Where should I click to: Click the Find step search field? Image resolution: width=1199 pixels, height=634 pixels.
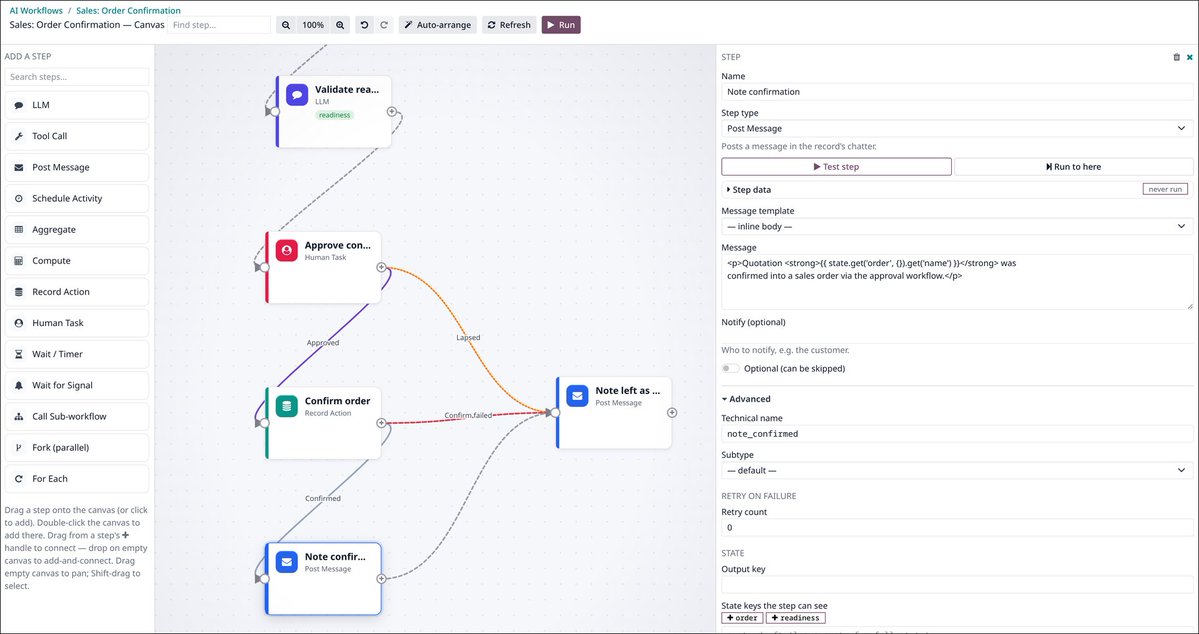pyautogui.click(x=219, y=25)
